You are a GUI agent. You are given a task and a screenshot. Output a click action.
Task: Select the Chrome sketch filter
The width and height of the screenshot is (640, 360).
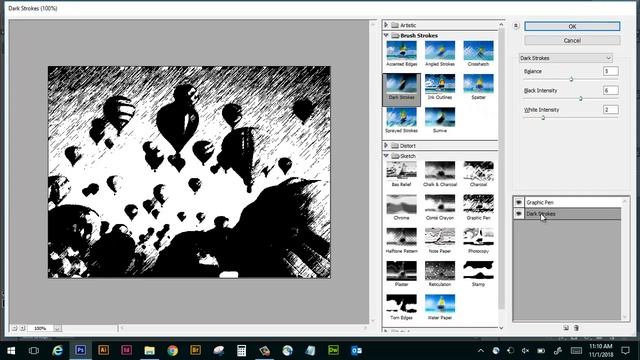pyautogui.click(x=401, y=207)
